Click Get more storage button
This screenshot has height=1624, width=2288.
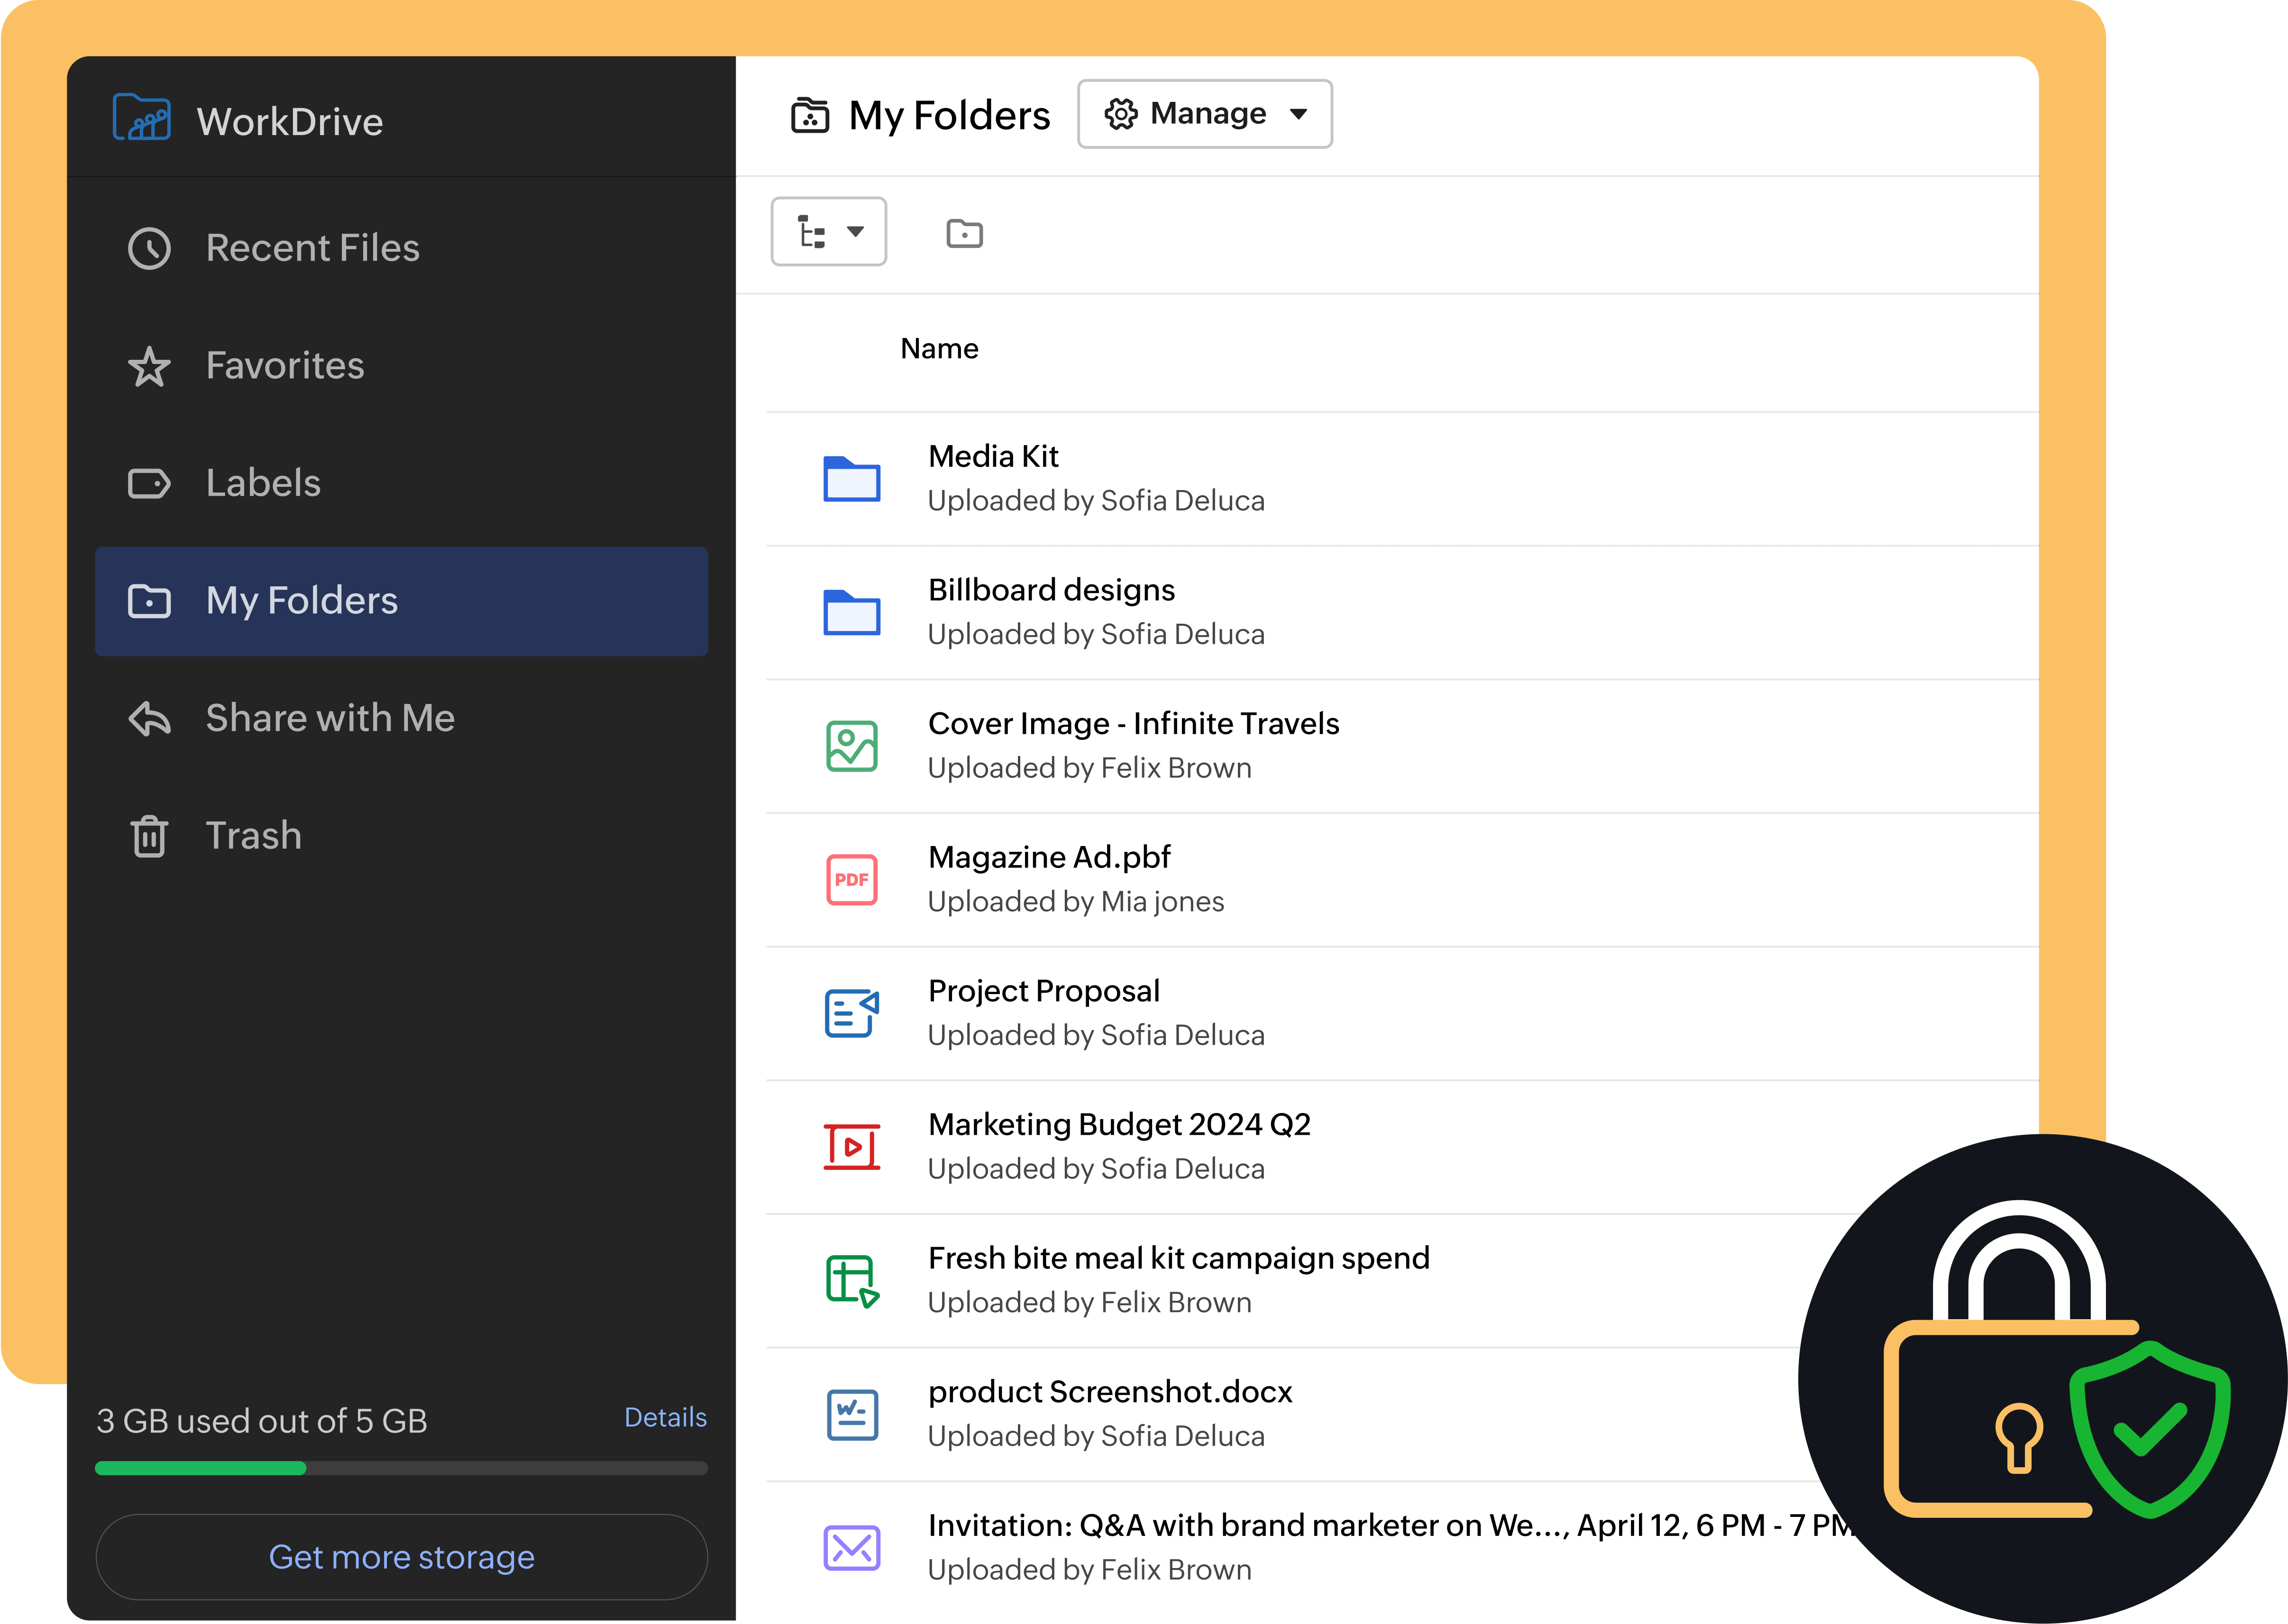click(x=401, y=1557)
